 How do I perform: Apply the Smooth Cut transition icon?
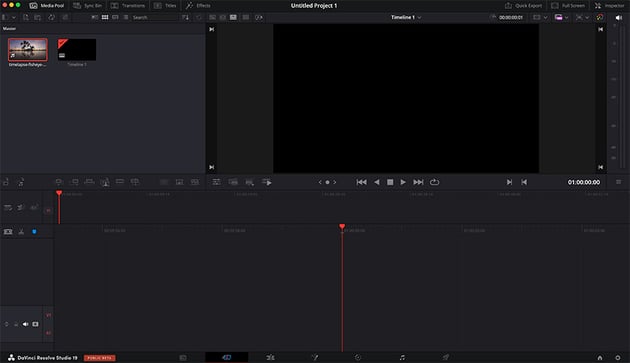(195, 182)
